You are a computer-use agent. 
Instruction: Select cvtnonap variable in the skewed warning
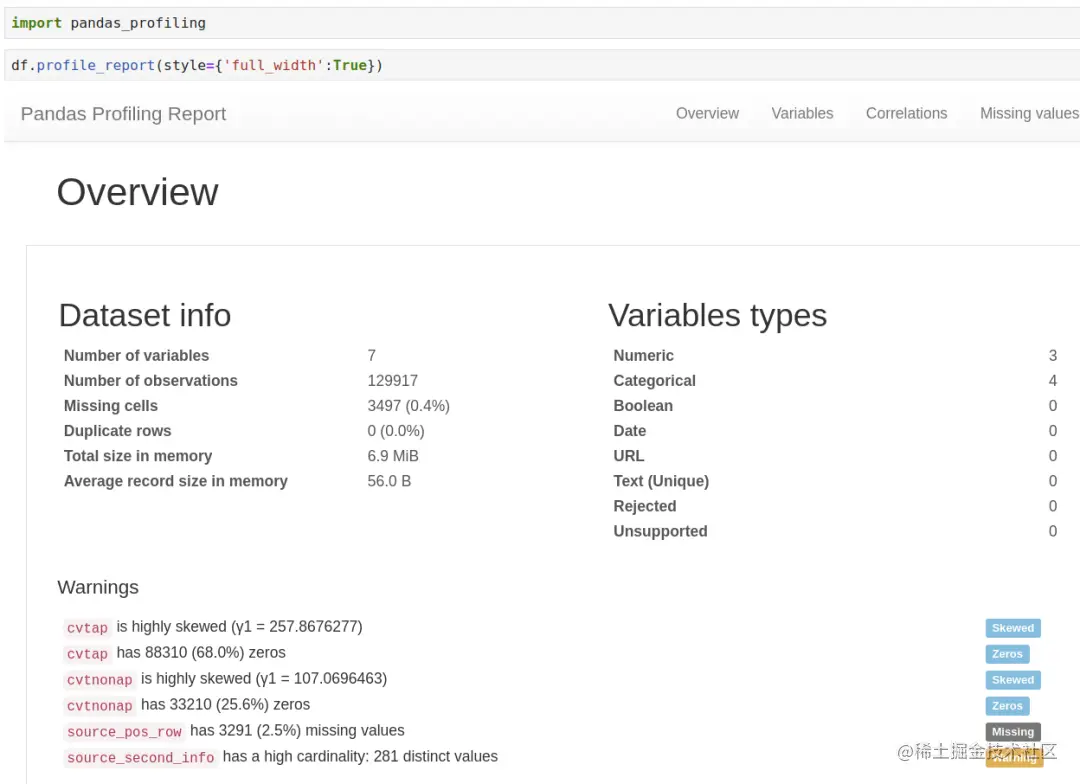(100, 680)
